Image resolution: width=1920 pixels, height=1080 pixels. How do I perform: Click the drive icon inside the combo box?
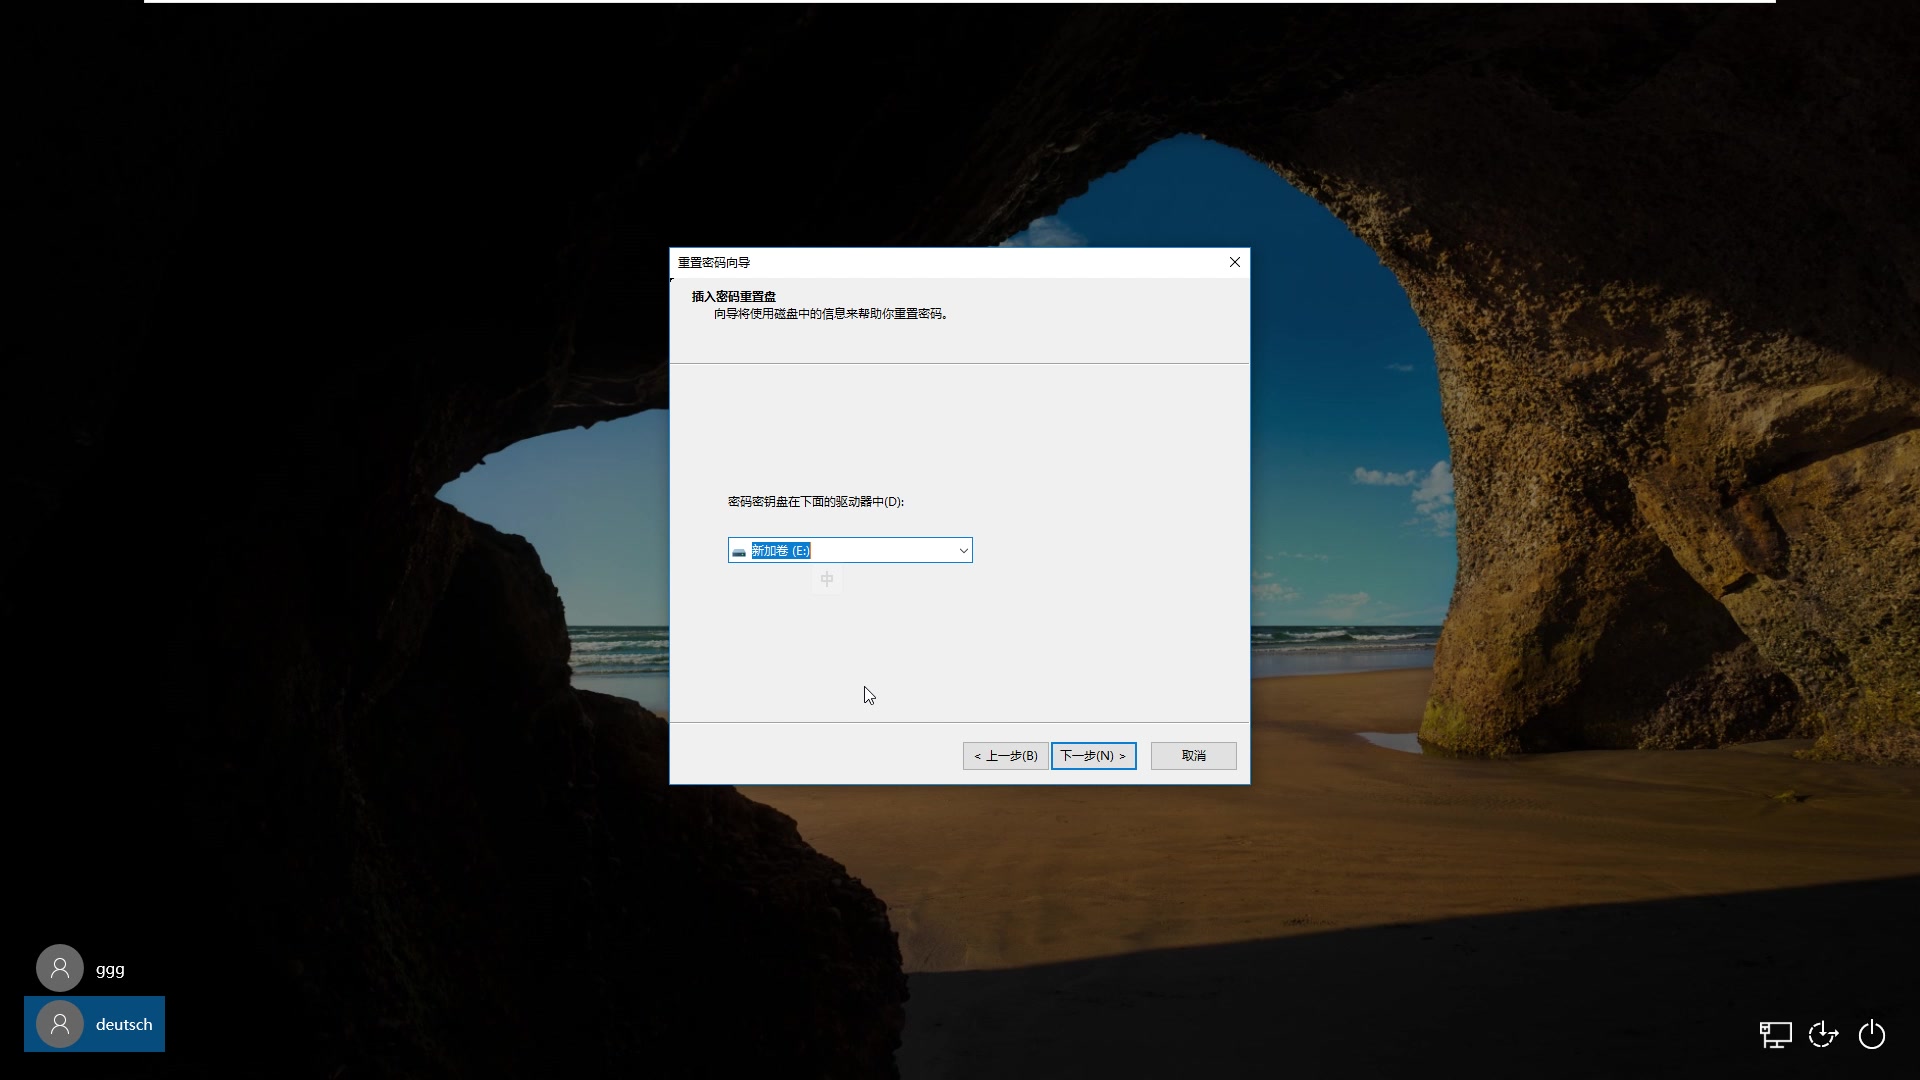coord(738,551)
